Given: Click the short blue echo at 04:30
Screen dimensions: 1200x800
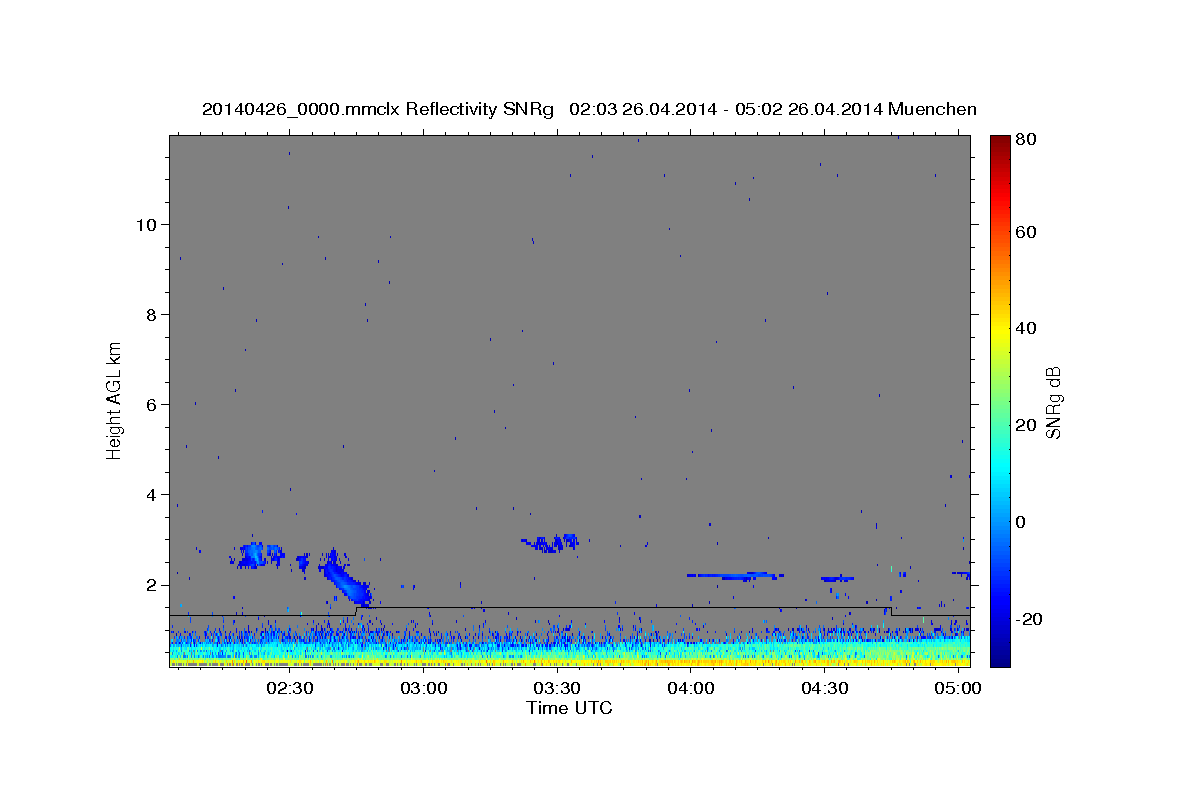Looking at the screenshot, I should click(x=838, y=579).
